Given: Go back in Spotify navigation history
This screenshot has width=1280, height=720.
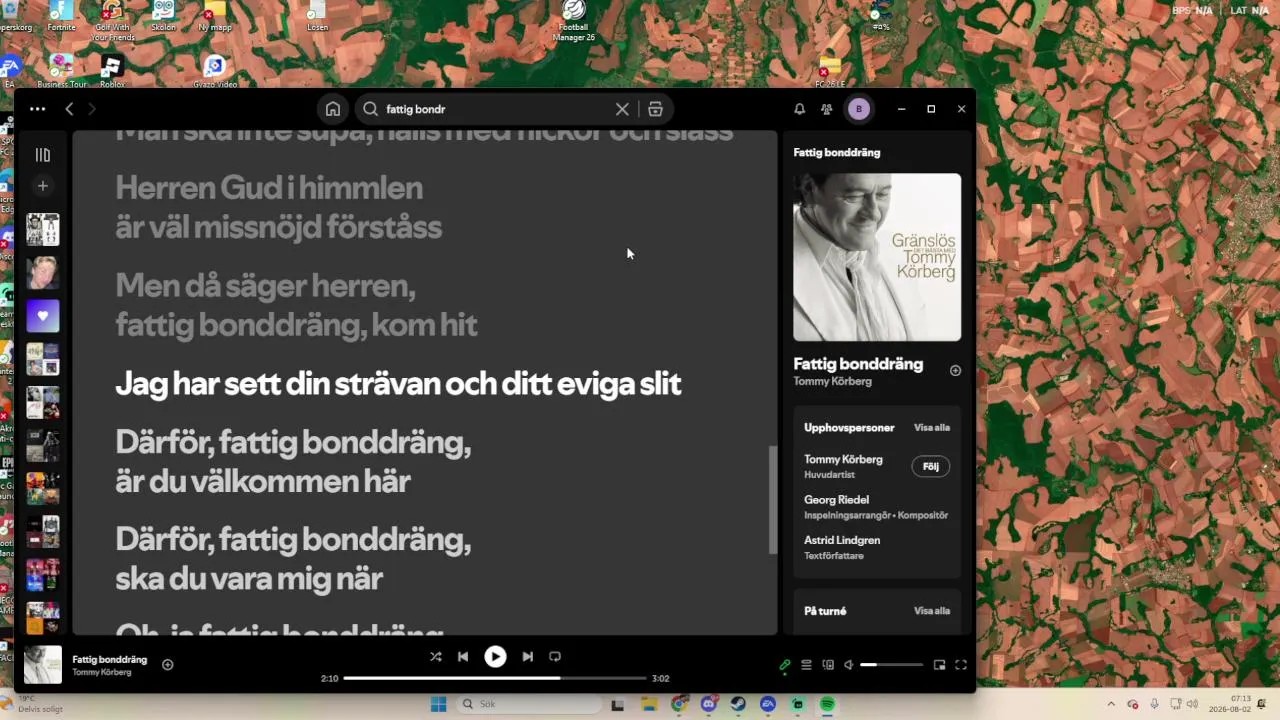Looking at the screenshot, I should pyautogui.click(x=69, y=109).
